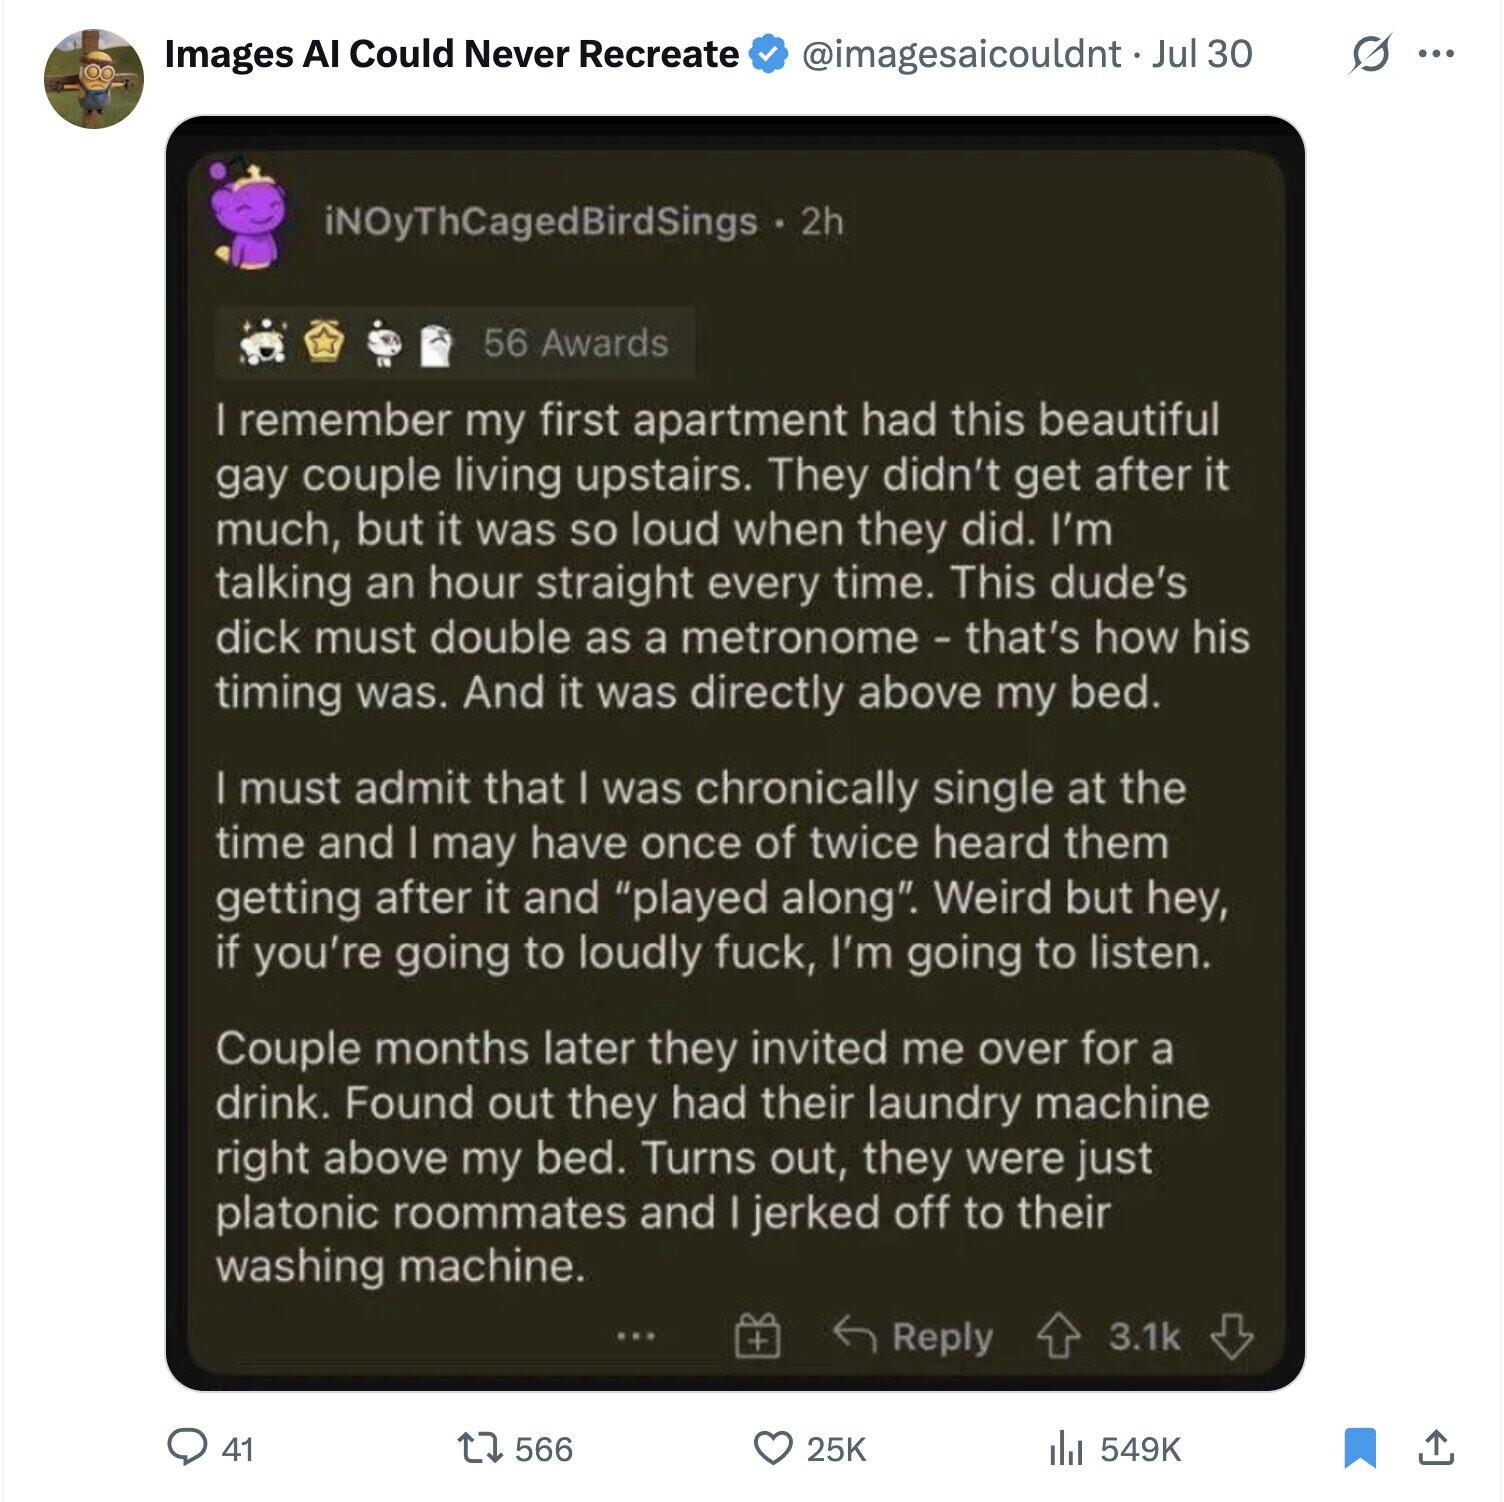Open Images AI Could Never Recreate avatar
The height and width of the screenshot is (1502, 1504).
(94, 79)
